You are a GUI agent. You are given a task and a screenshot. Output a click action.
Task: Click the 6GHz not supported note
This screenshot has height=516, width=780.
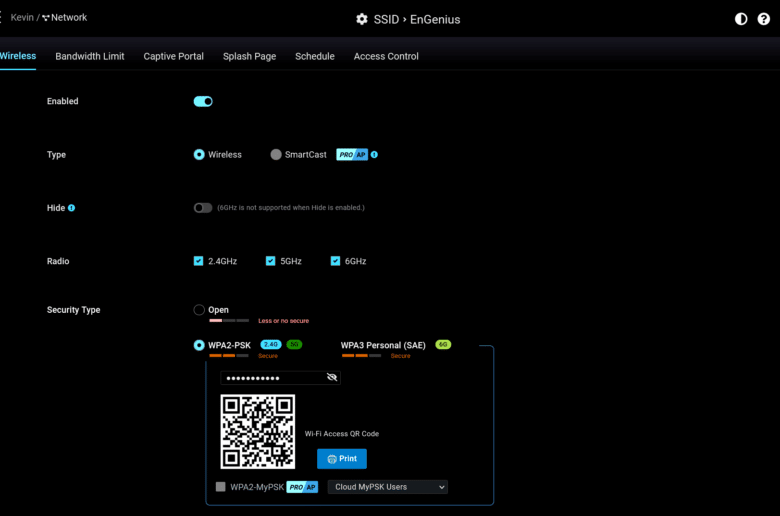[291, 207]
